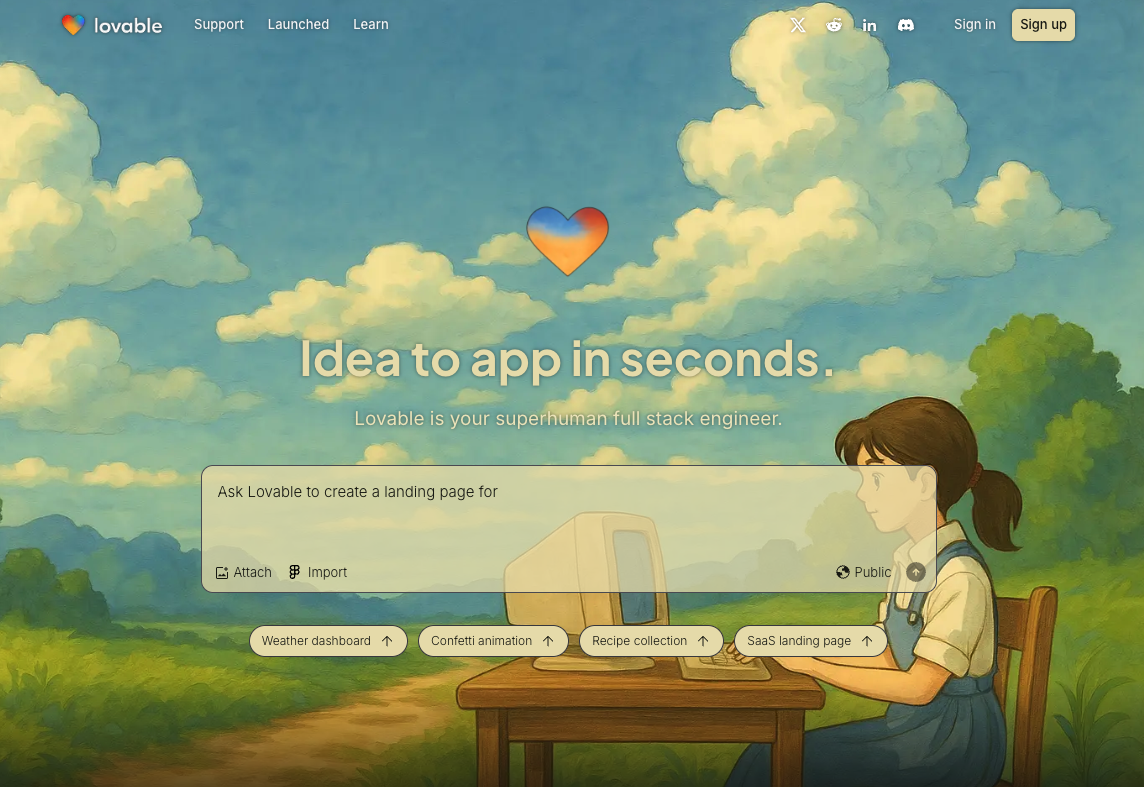
Task: Attach a file with the Attach button
Action: [x=244, y=573]
